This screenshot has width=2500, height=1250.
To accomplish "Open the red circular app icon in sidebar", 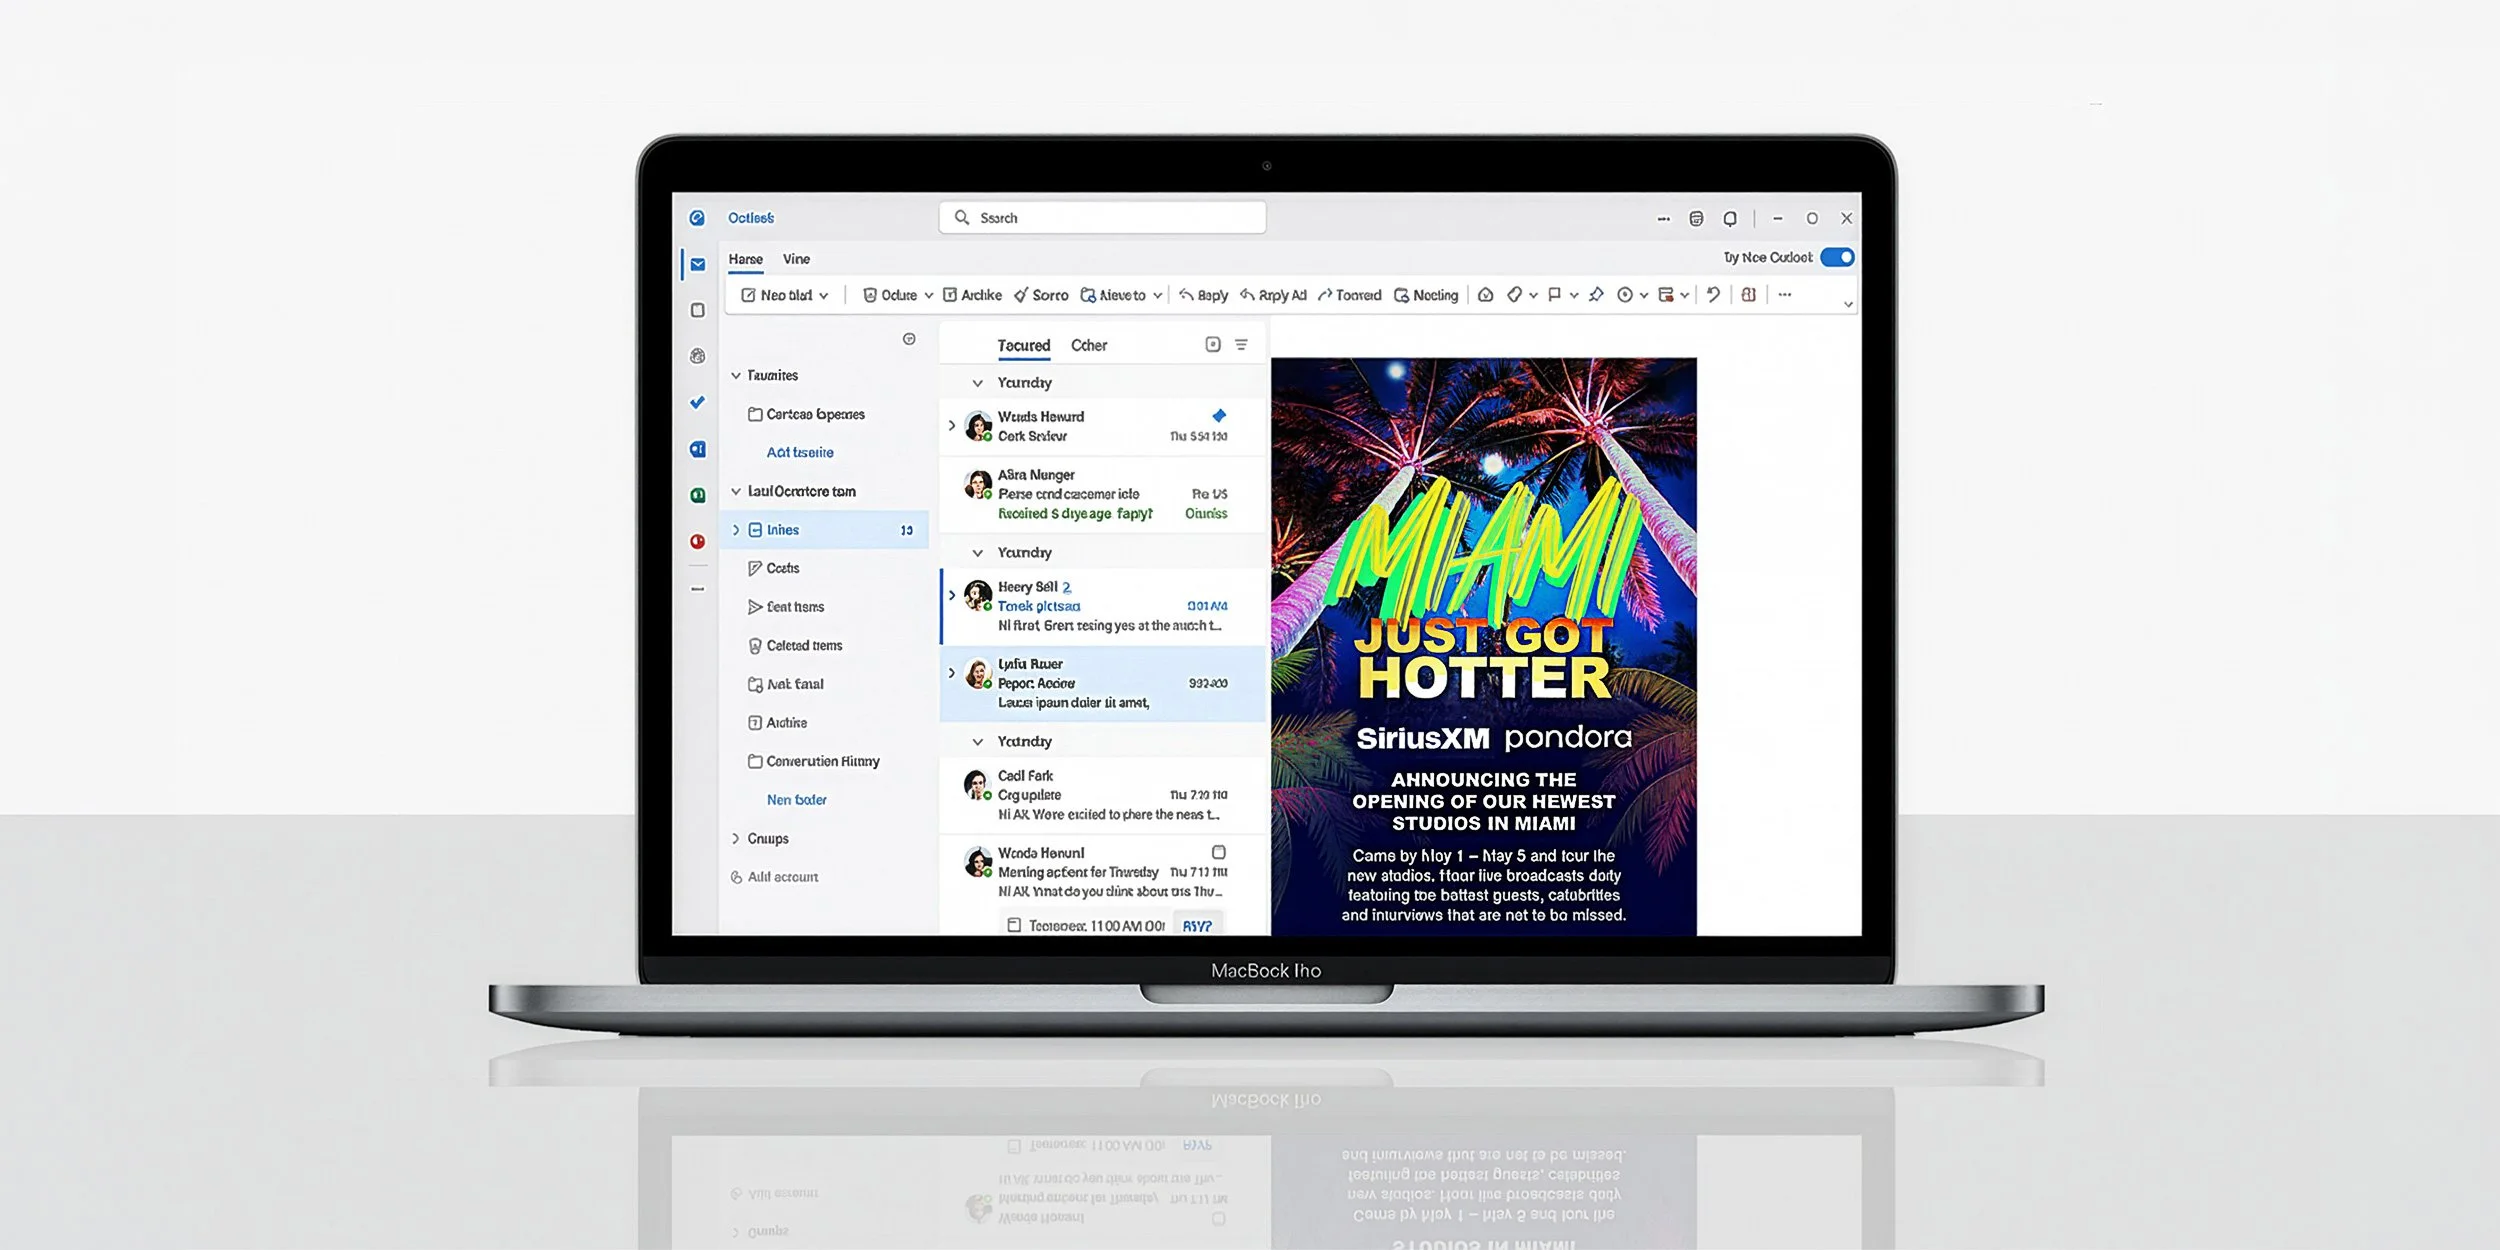I will pyautogui.click(x=697, y=541).
